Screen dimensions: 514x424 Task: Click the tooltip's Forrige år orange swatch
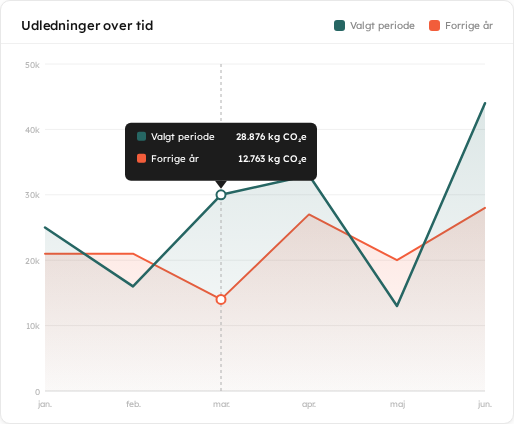pos(141,158)
